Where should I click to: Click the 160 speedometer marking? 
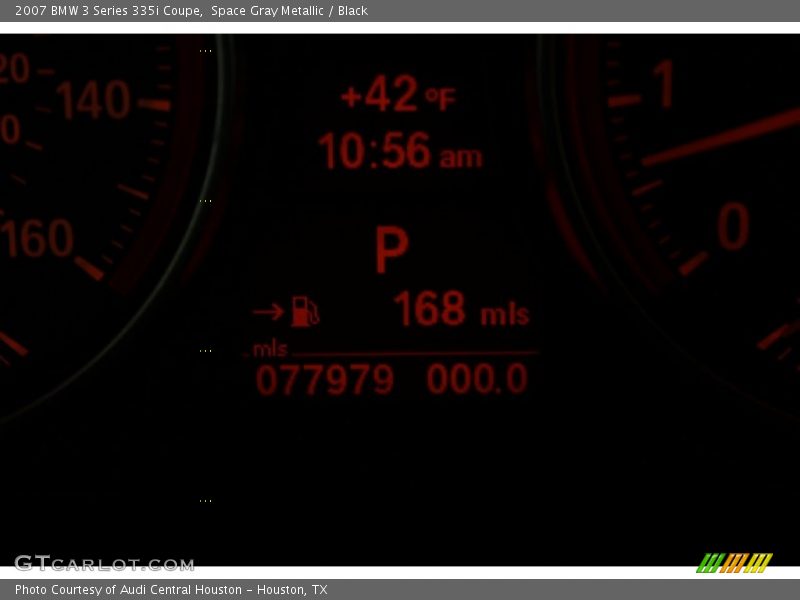(x=38, y=238)
